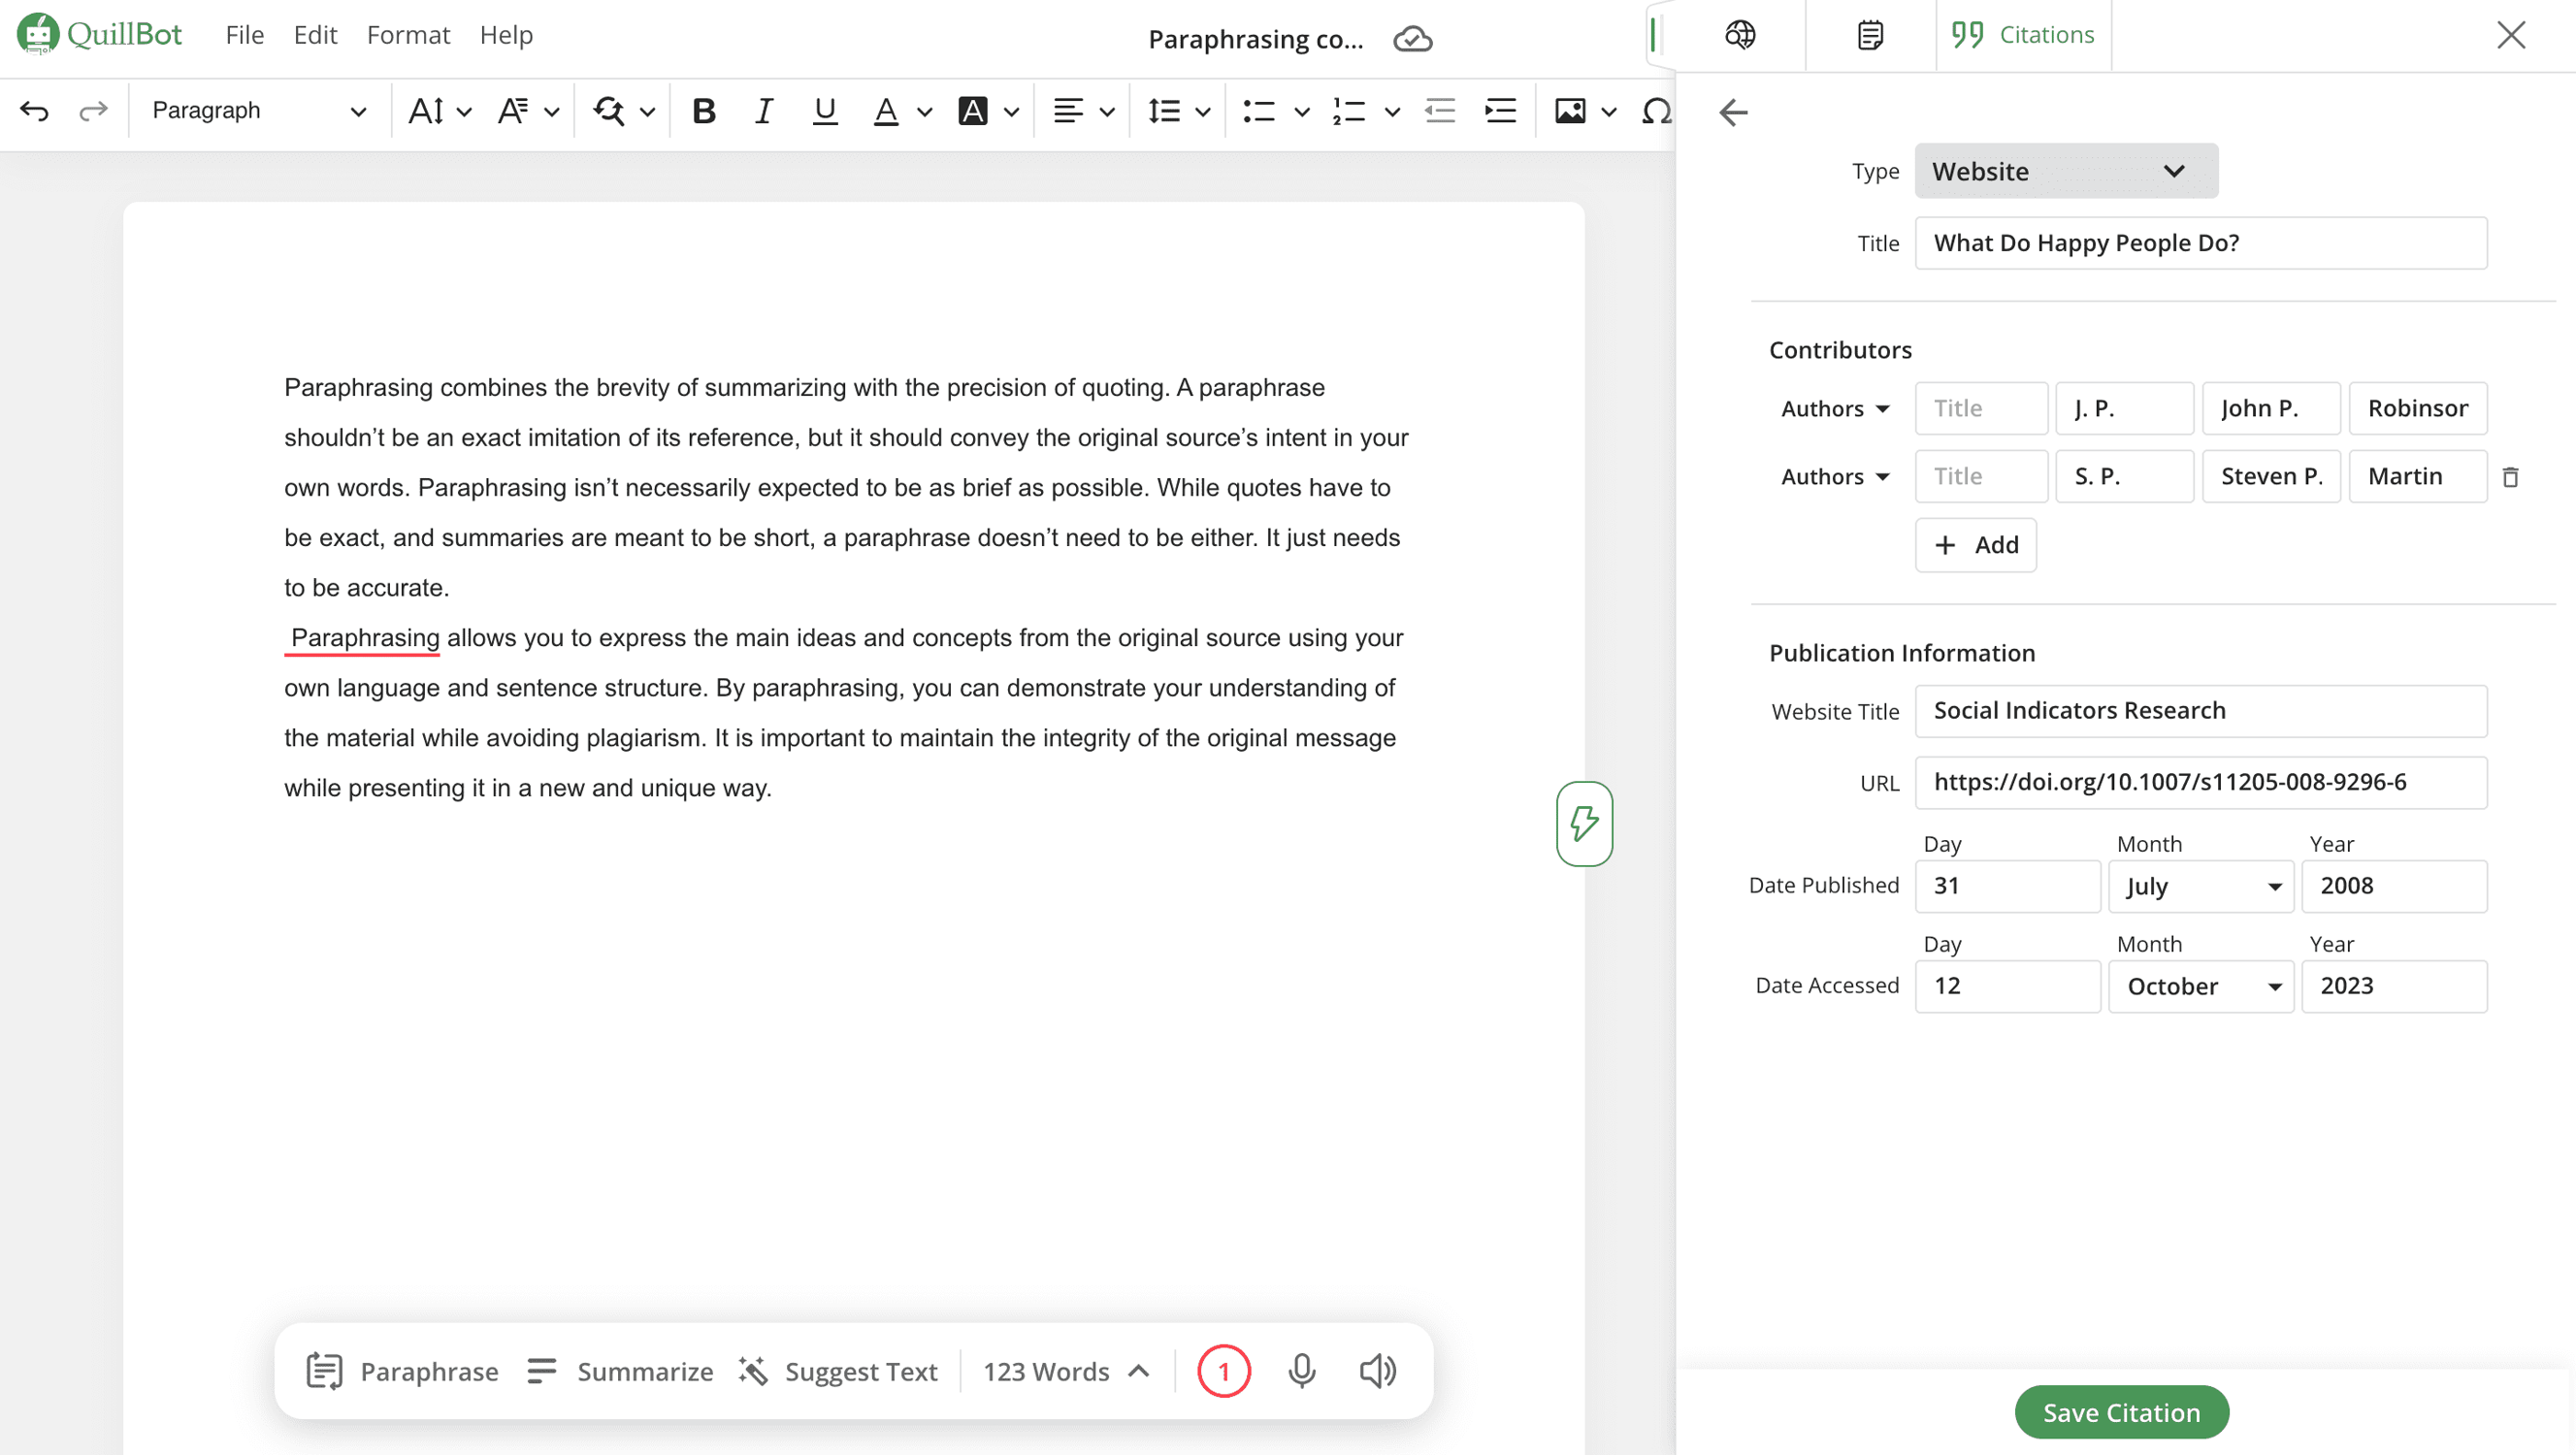Delete the Steven P. Martin author row
2576x1455 pixels.
(x=2511, y=477)
